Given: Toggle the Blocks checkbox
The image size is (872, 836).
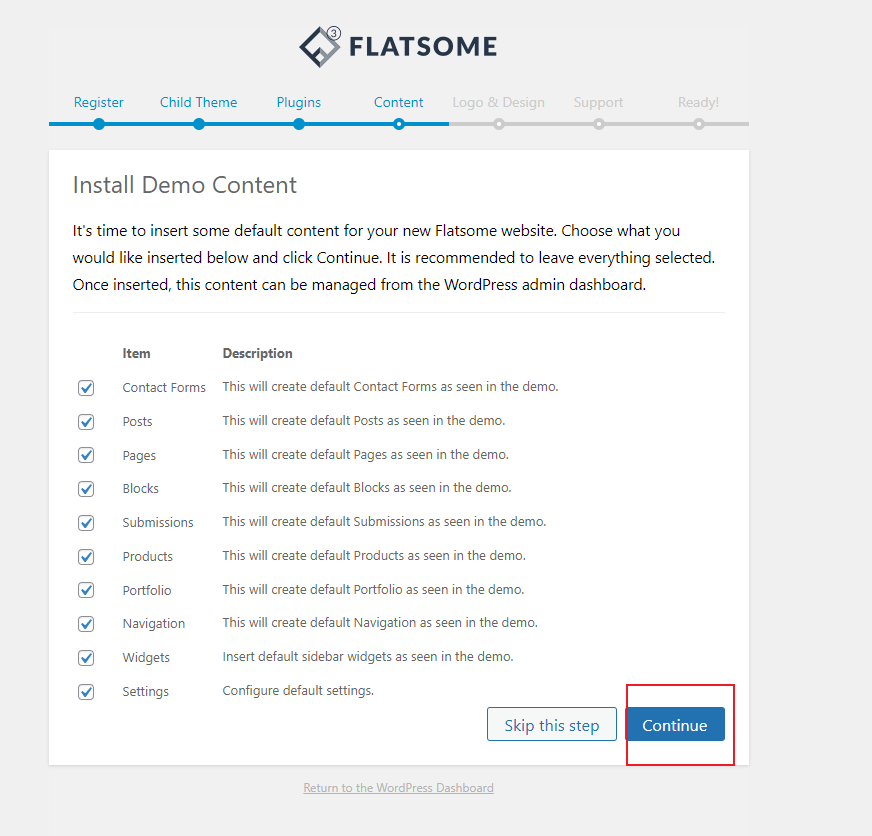Looking at the screenshot, I should pyautogui.click(x=86, y=489).
